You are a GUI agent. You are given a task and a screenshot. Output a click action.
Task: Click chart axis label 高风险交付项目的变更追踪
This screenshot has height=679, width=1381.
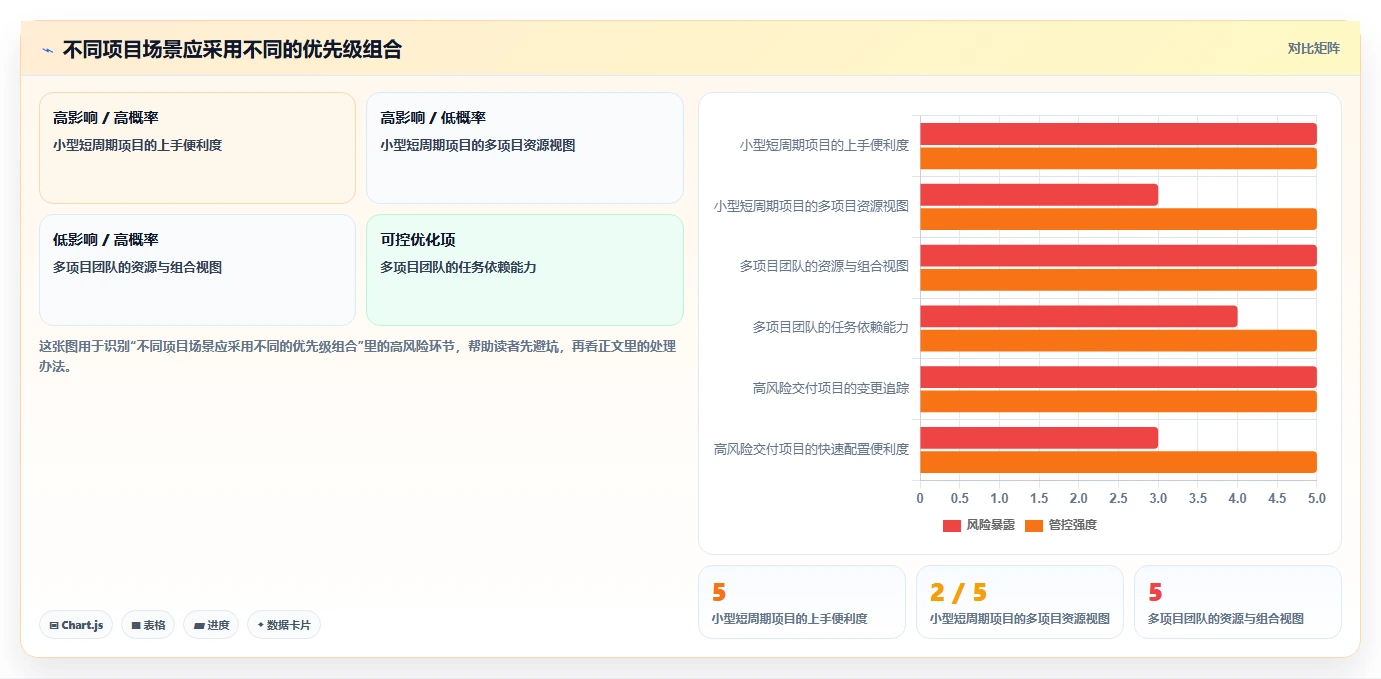click(831, 388)
